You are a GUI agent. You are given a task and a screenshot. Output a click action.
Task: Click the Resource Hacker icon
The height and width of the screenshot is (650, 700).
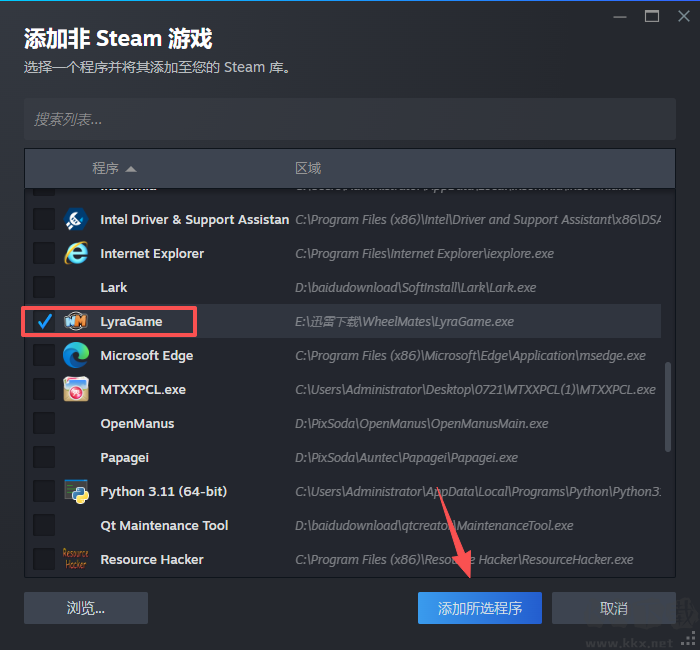[76, 559]
